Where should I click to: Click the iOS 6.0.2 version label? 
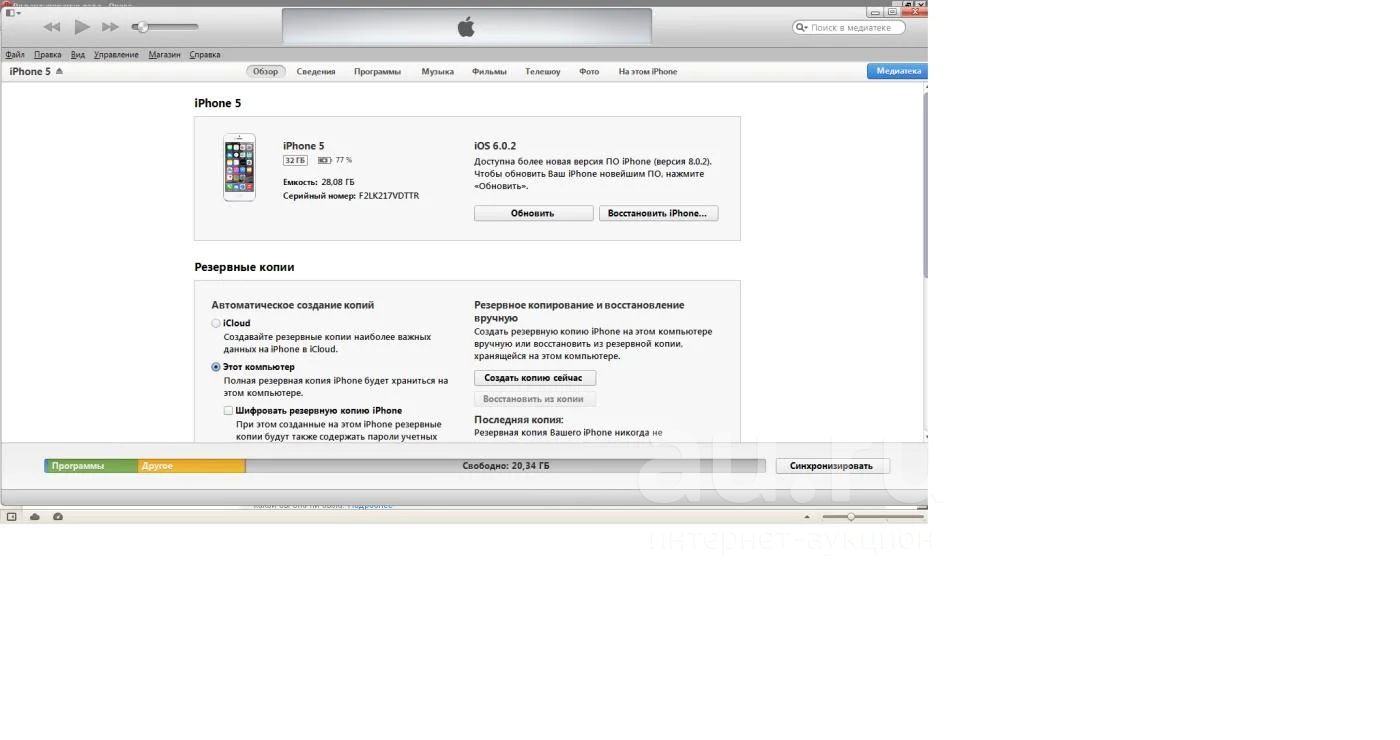[495, 146]
